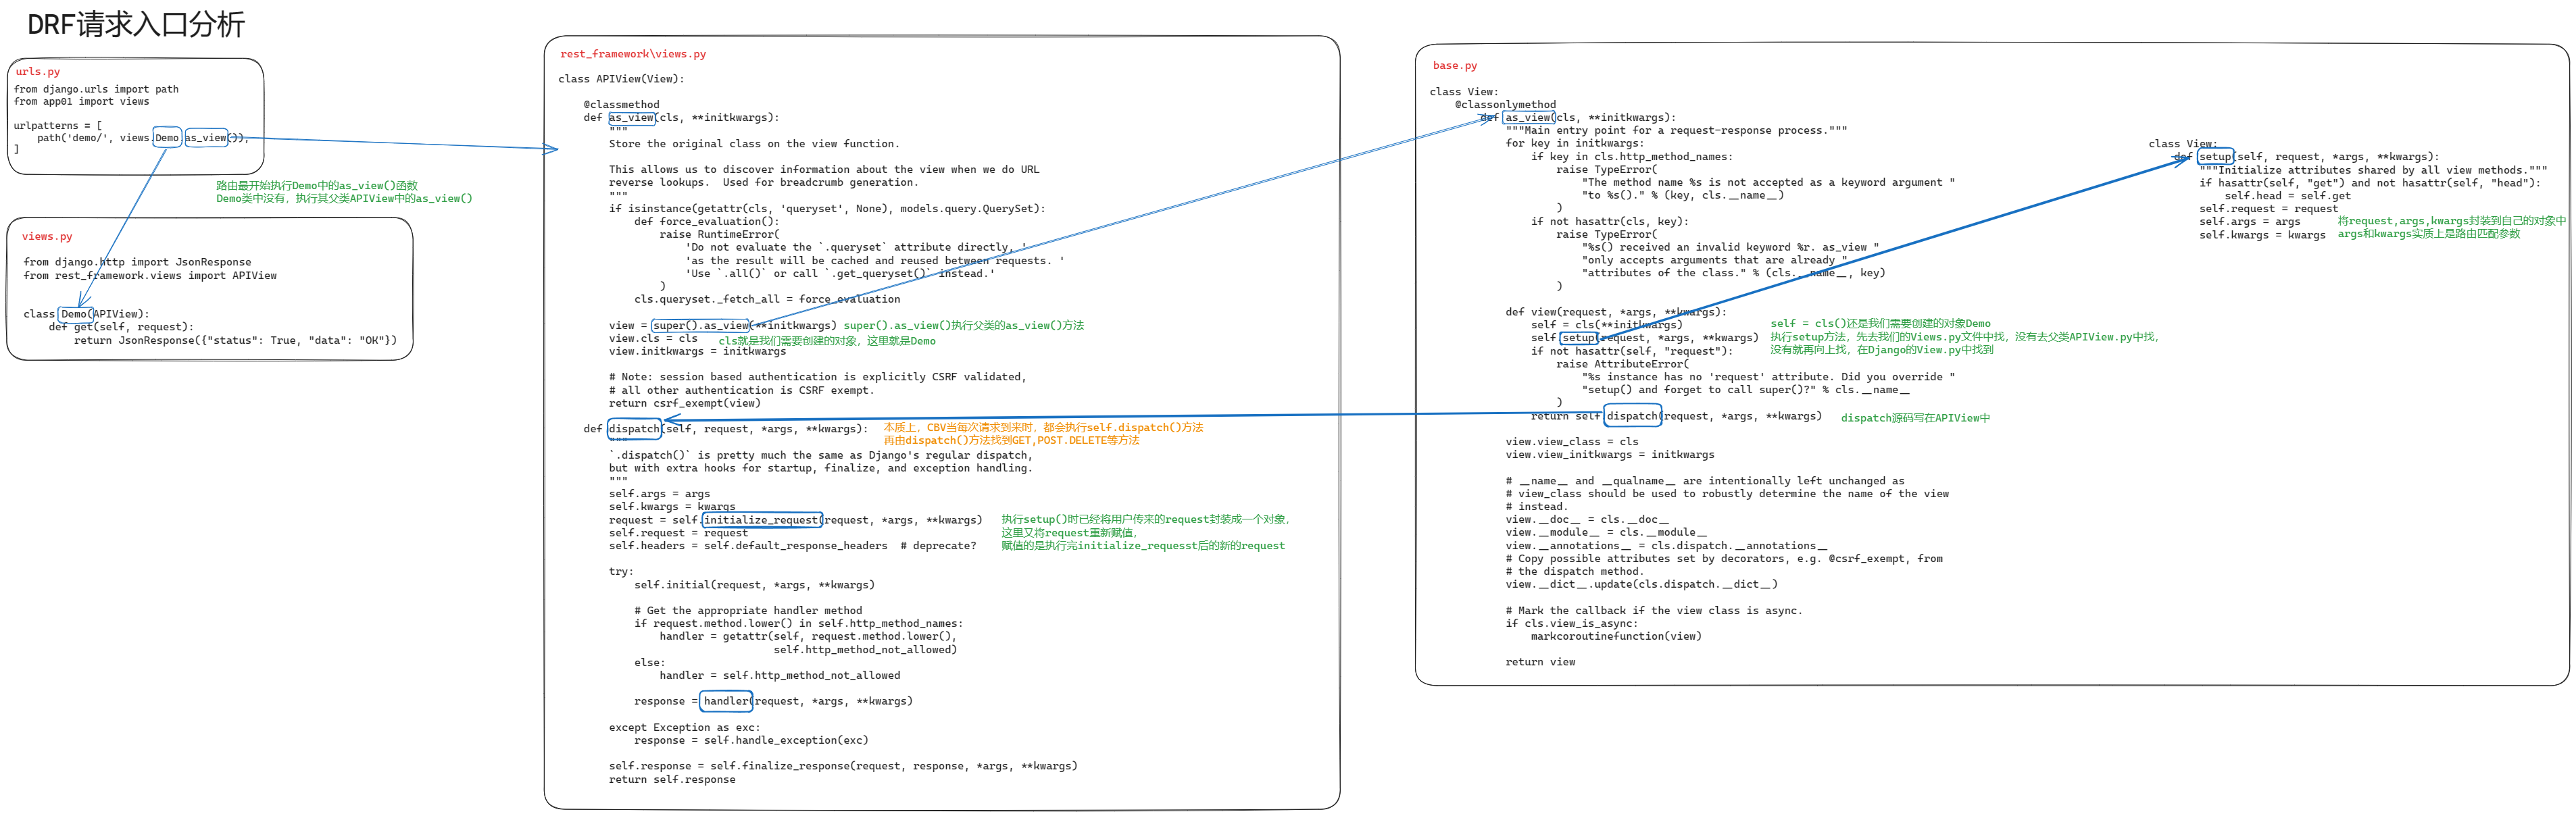The image size is (2576, 816).
Task: Click the DRF请求入口分析 title text
Action: [x=136, y=24]
